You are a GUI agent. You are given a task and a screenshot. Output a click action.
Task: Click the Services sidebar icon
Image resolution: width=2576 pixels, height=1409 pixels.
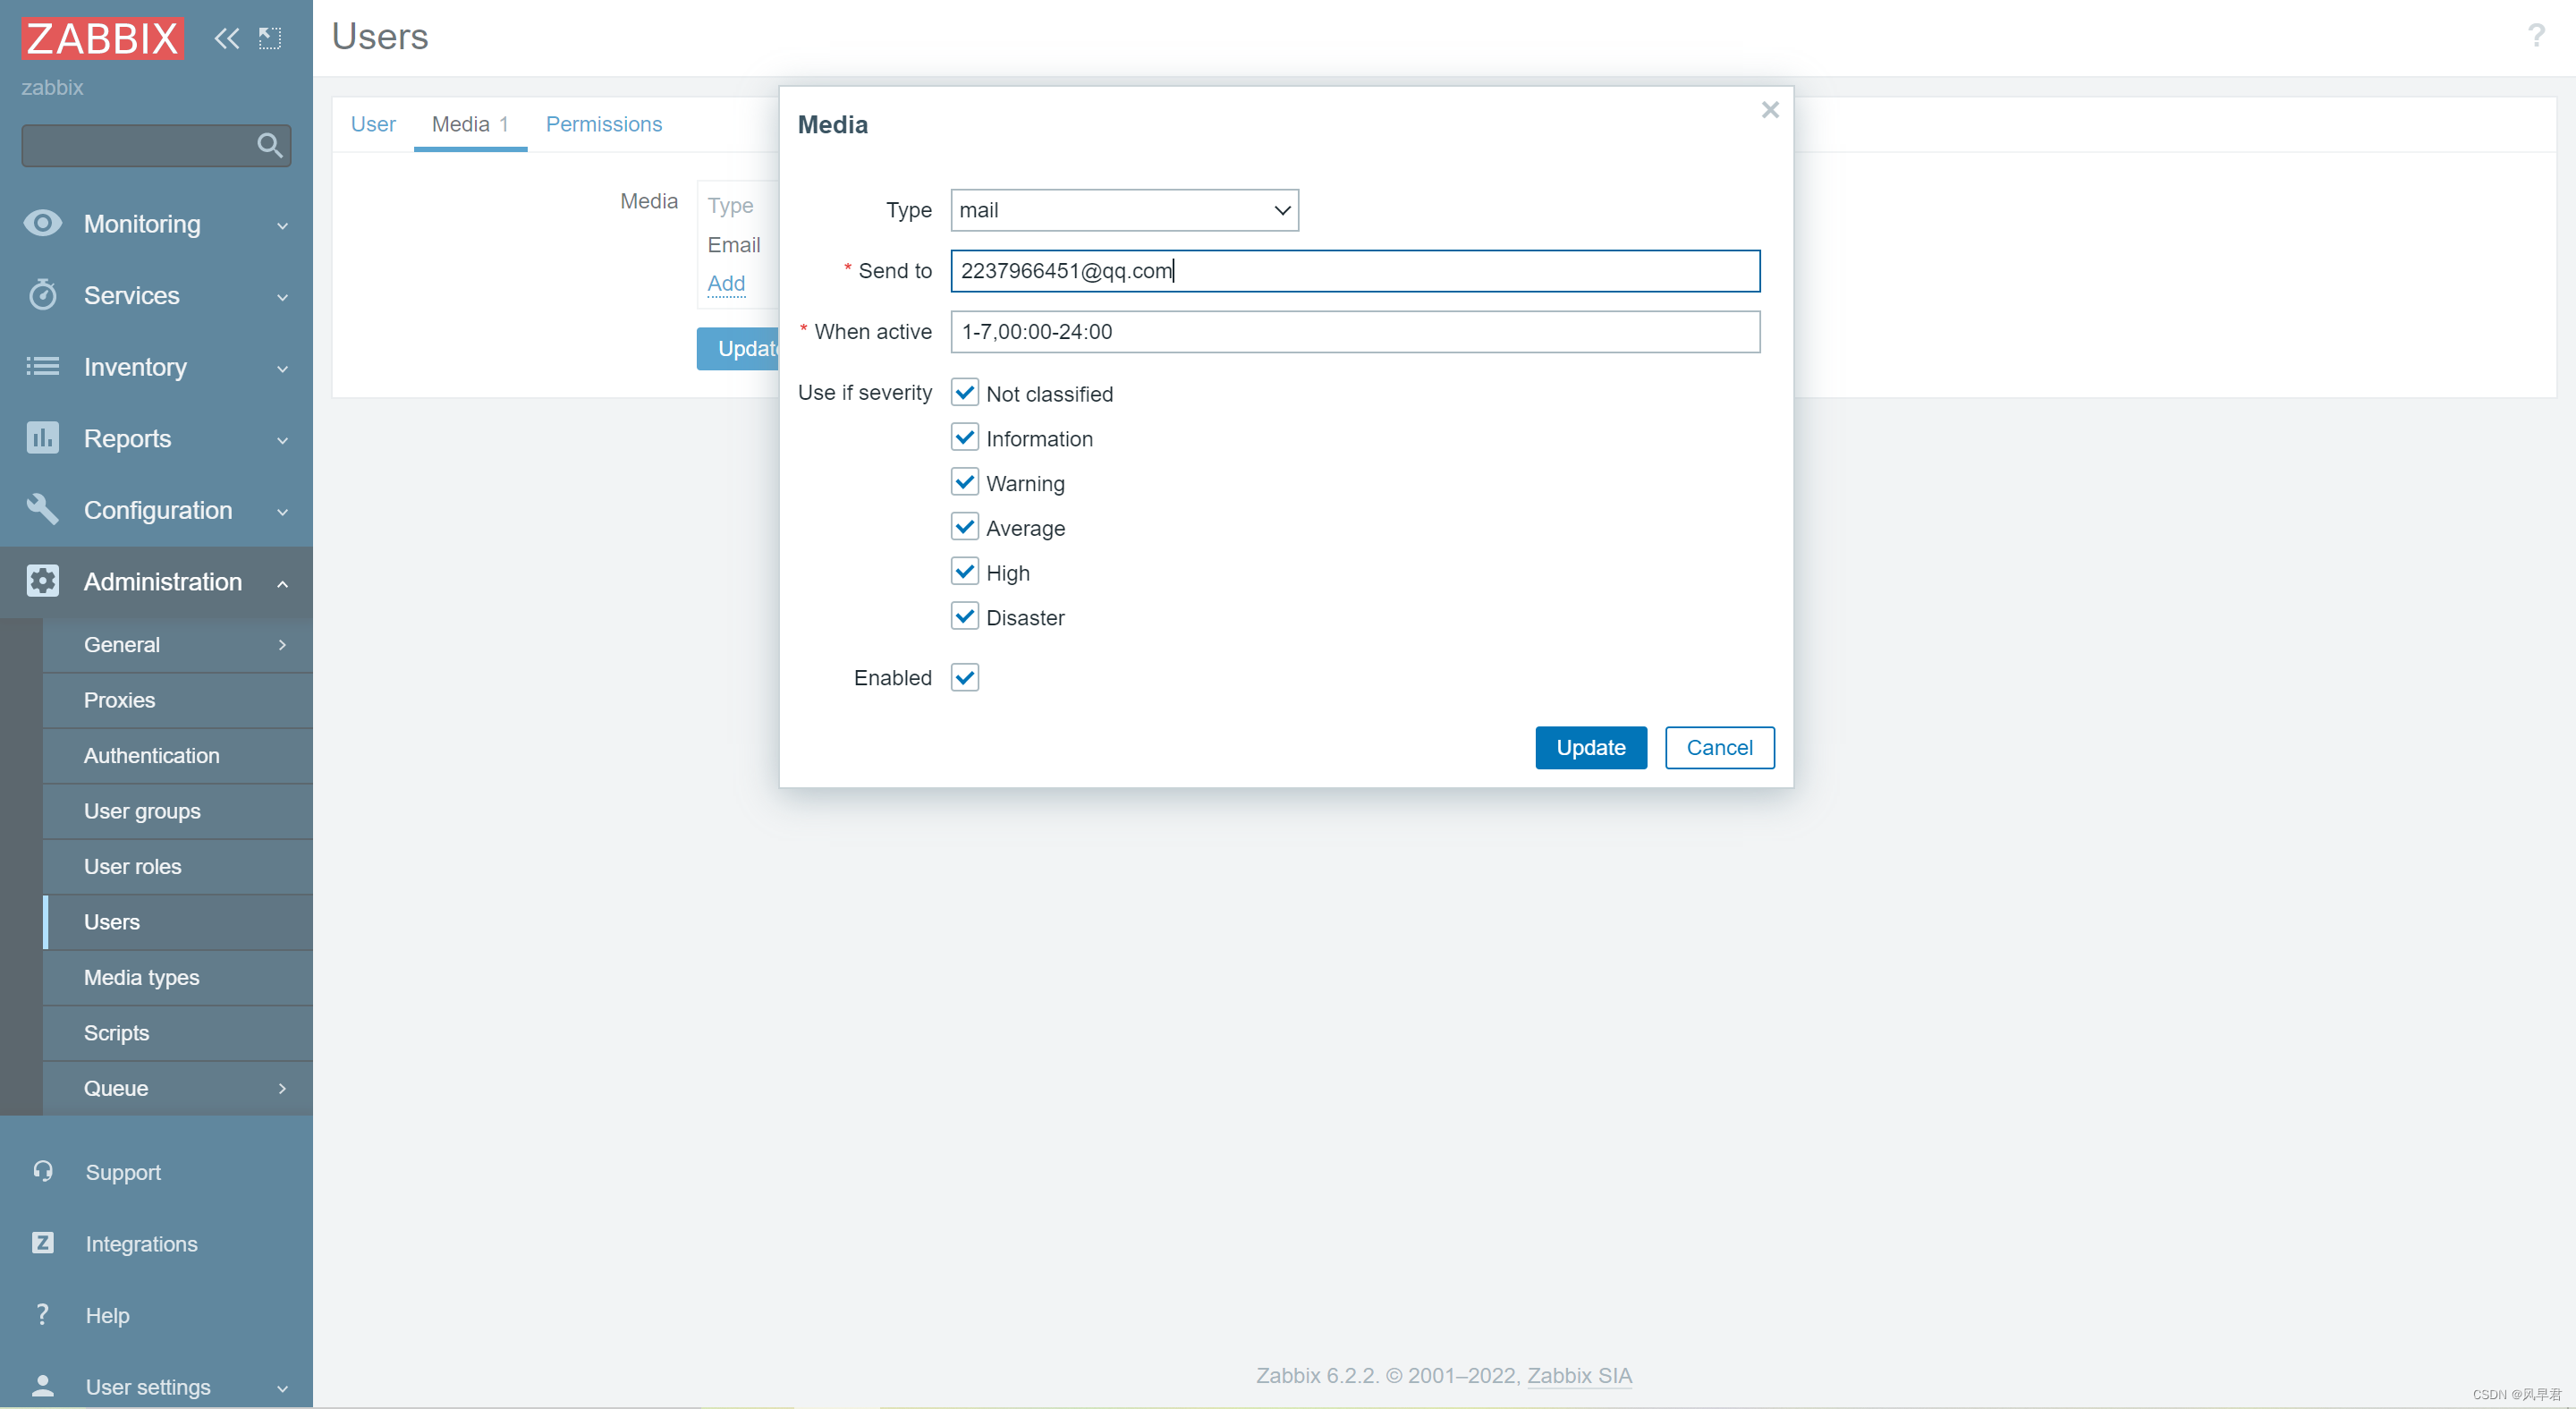pos(43,295)
